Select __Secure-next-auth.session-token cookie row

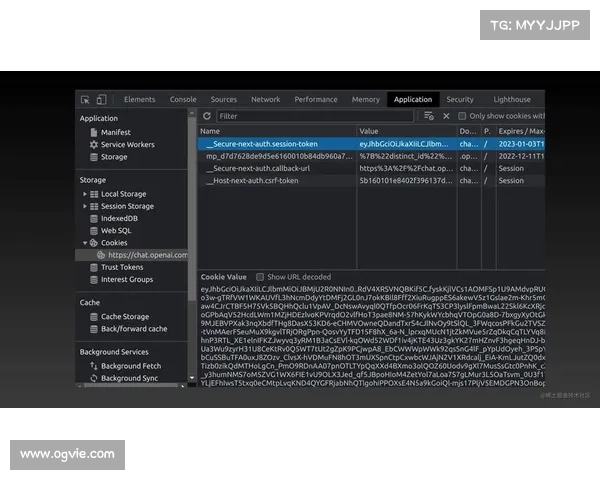click(x=371, y=144)
